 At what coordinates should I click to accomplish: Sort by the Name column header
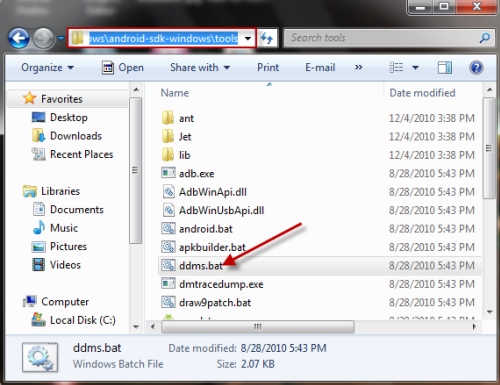[x=175, y=93]
